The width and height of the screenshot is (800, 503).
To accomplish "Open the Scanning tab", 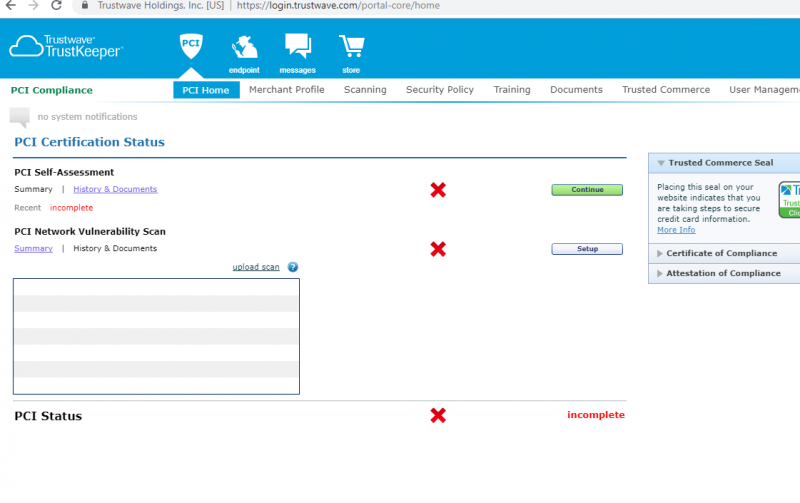I will coord(365,90).
